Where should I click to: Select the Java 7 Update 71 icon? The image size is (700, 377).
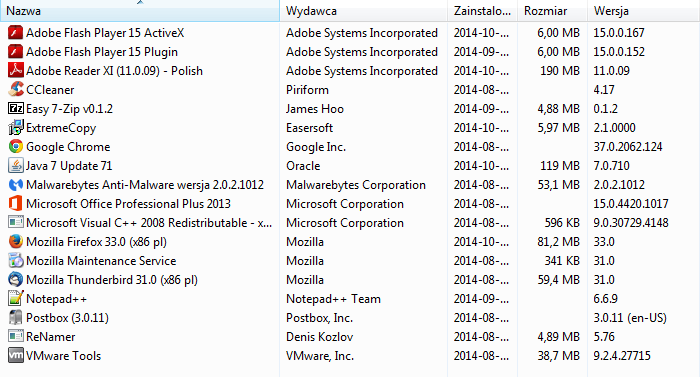(16, 166)
